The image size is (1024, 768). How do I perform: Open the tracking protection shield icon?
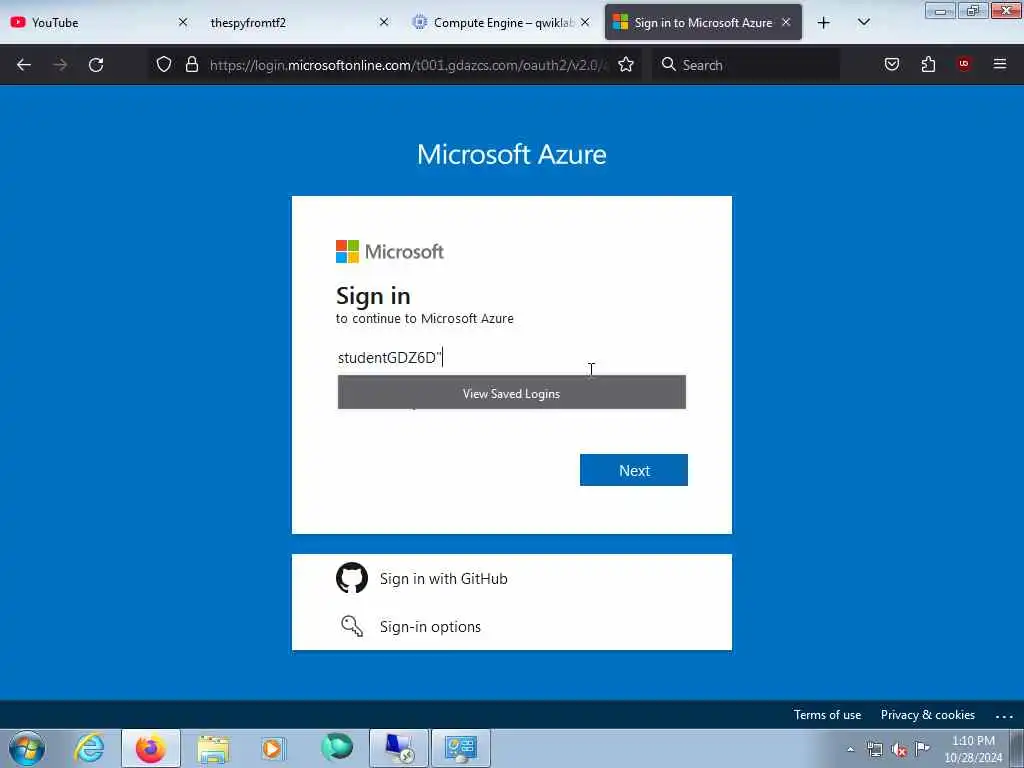pos(164,64)
